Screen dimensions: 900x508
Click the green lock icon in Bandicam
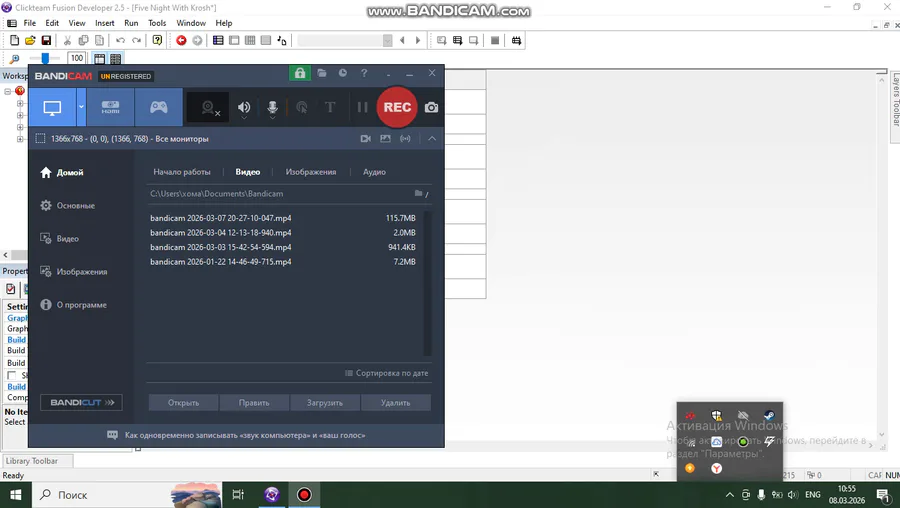[300, 73]
